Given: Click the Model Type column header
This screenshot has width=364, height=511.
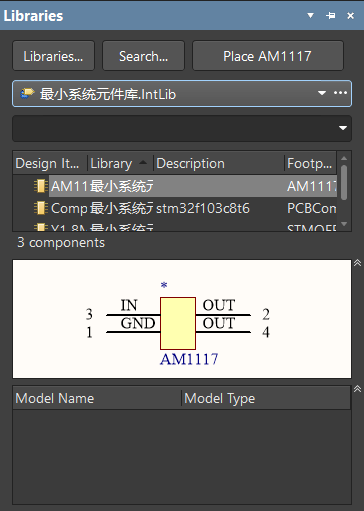Looking at the screenshot, I should (266, 398).
